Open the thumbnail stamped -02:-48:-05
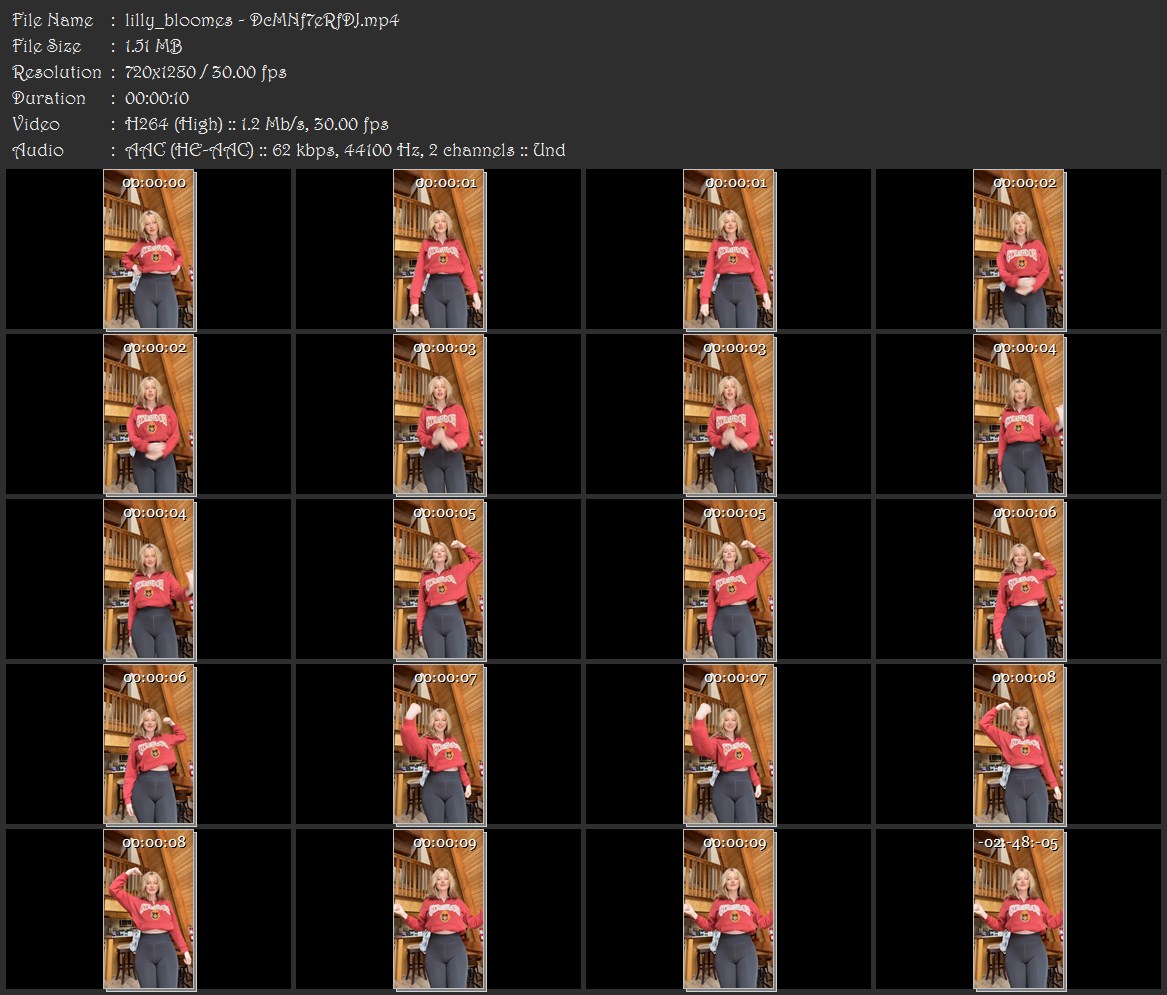The height and width of the screenshot is (995, 1167). tap(1019, 909)
